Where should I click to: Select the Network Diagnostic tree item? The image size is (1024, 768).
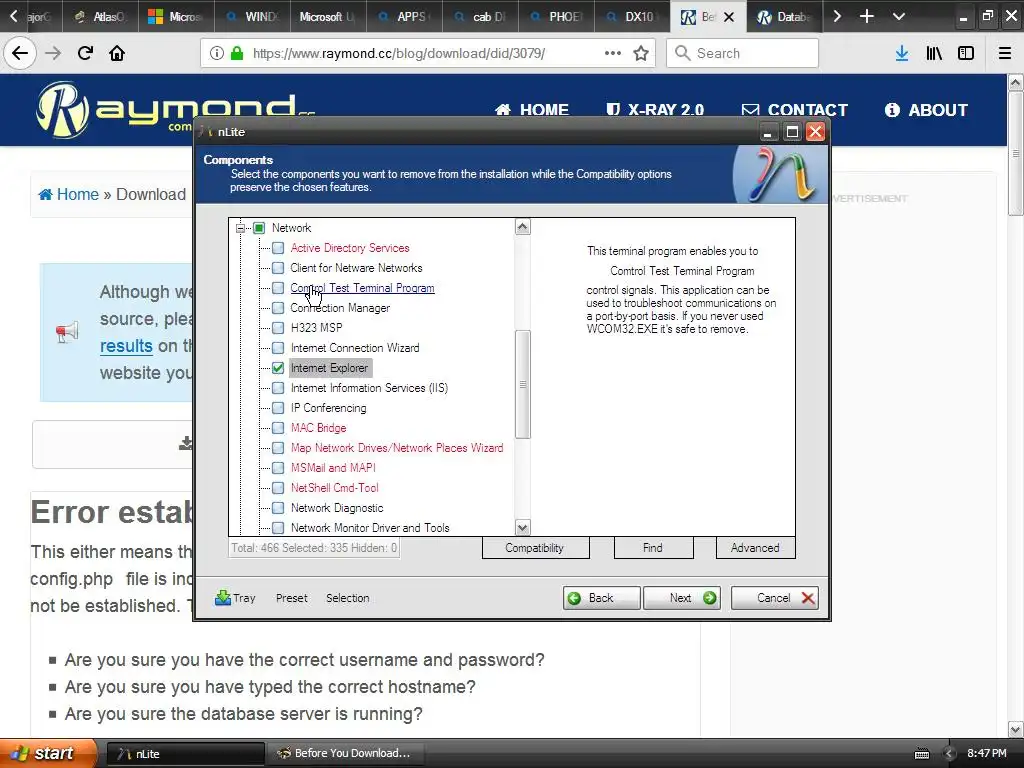[x=337, y=507]
